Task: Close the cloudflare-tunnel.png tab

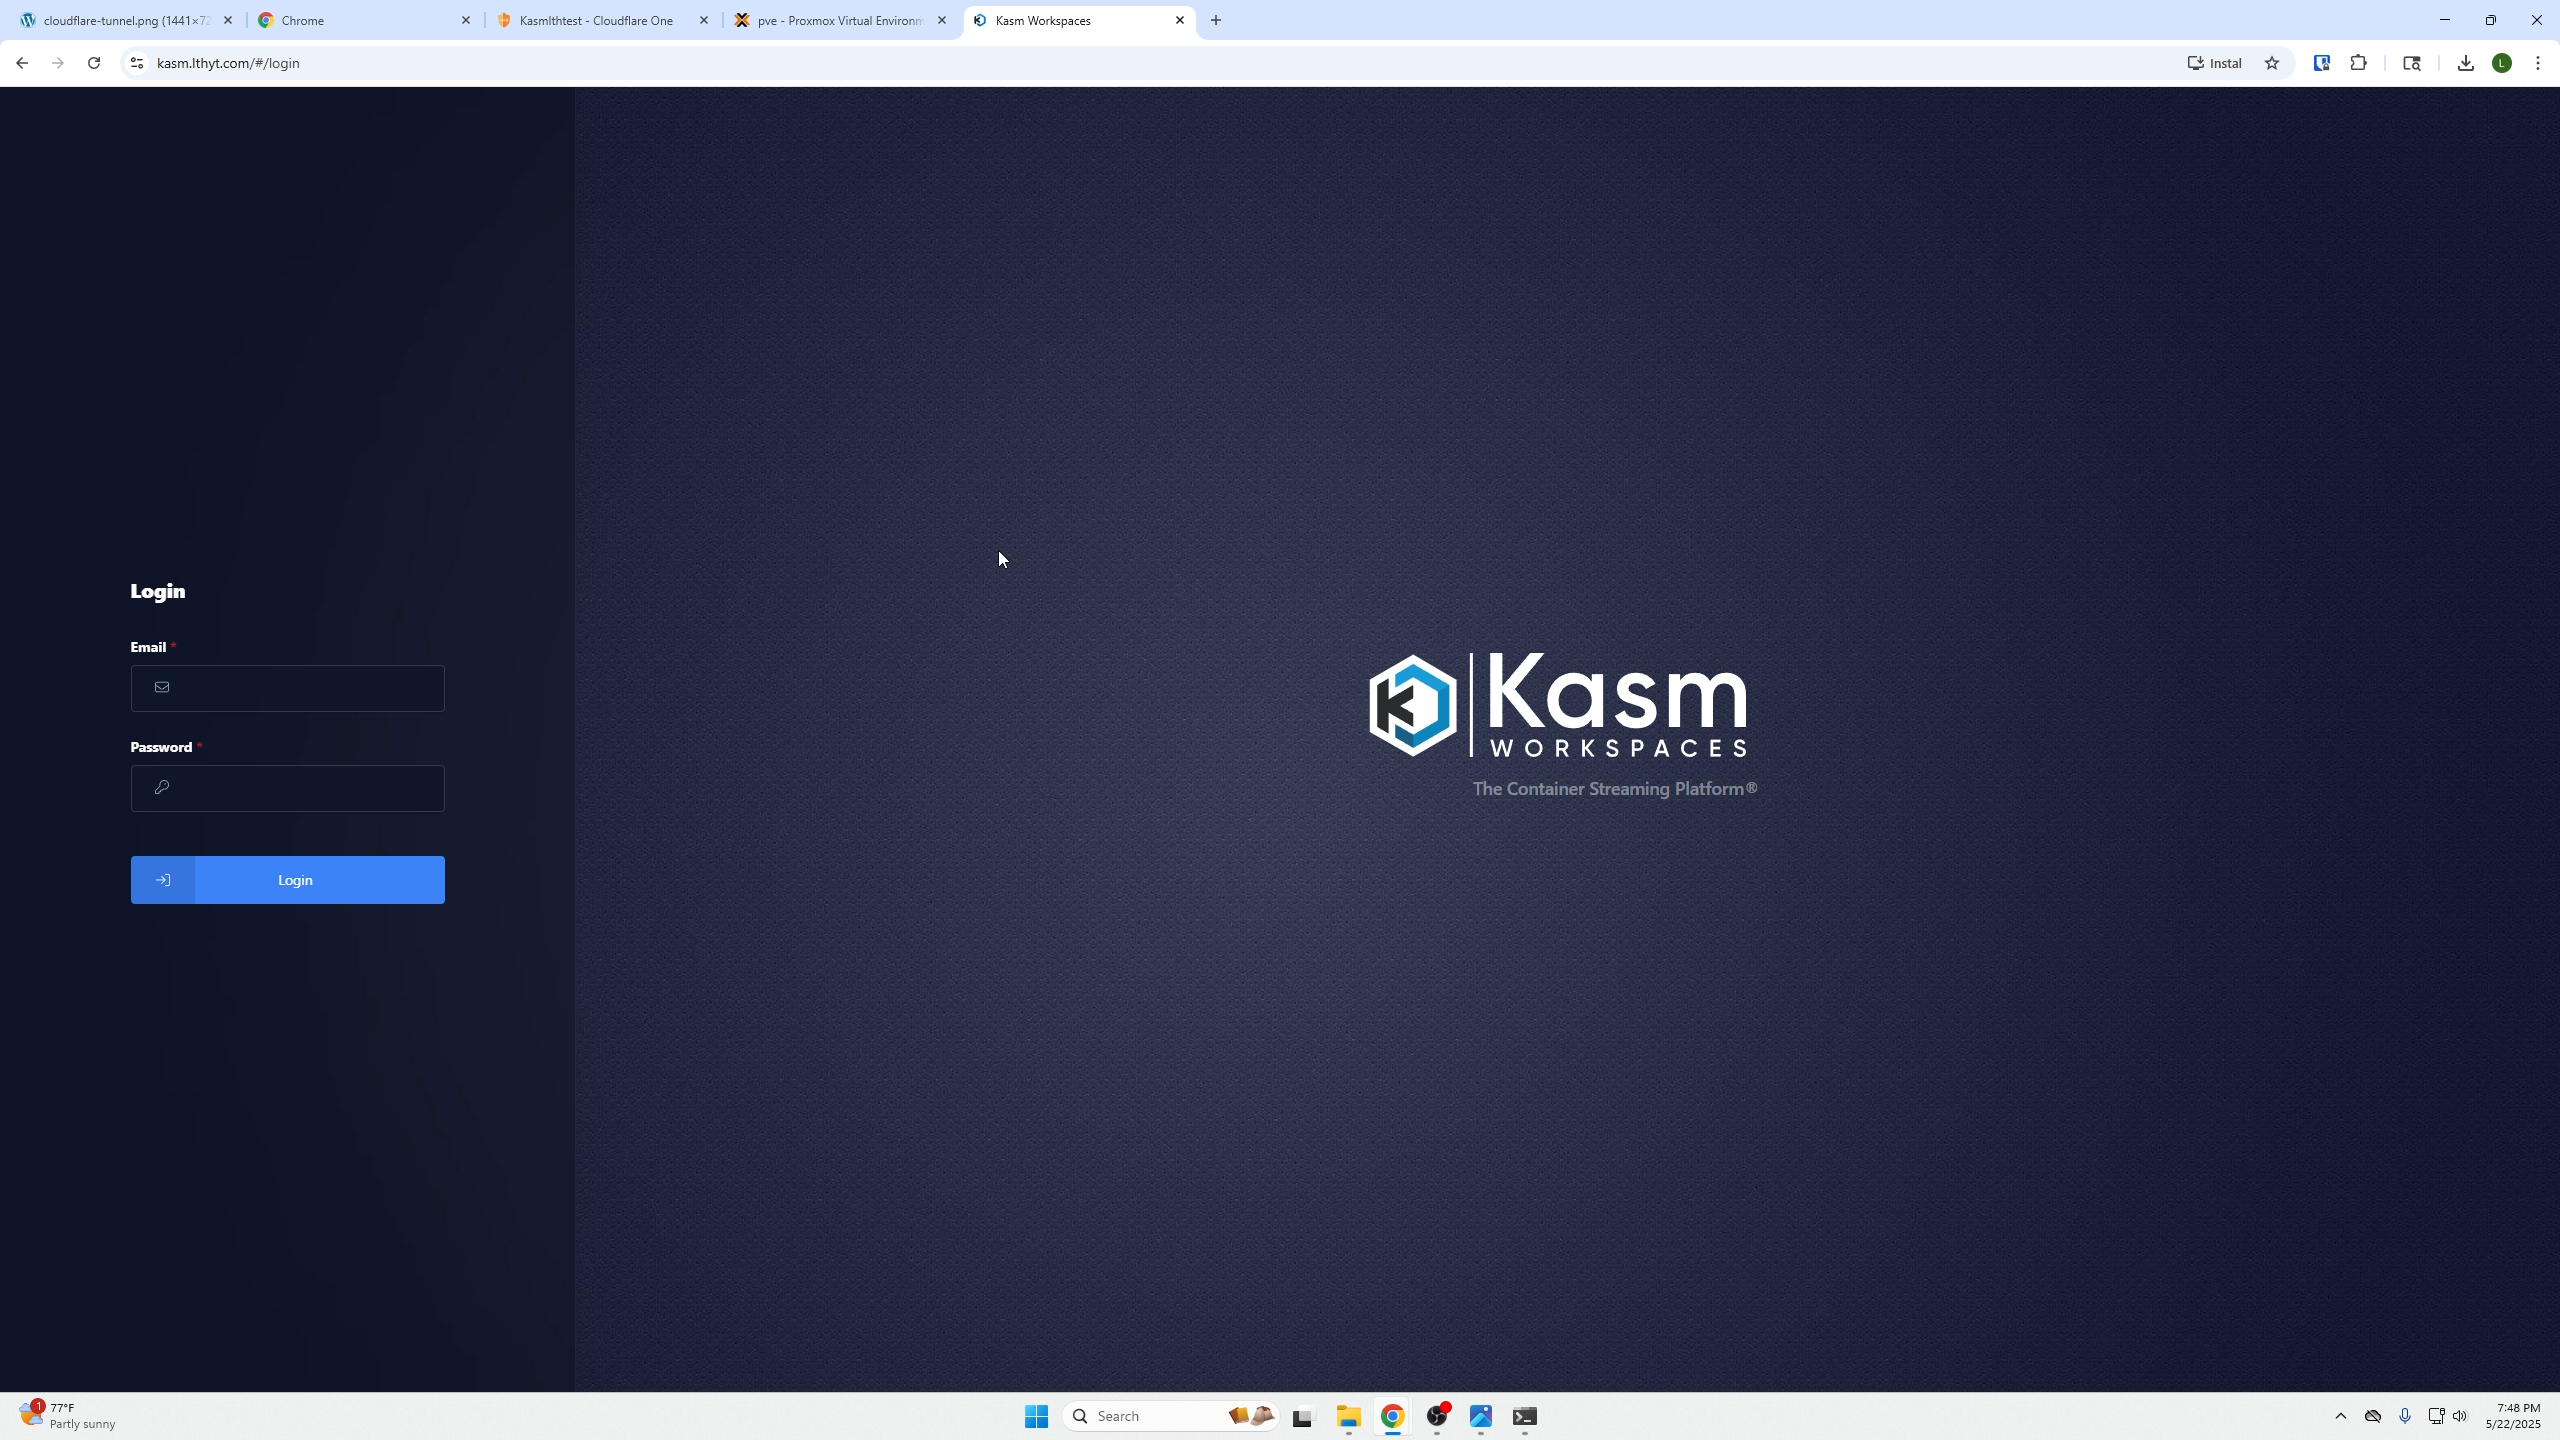Action: point(228,20)
